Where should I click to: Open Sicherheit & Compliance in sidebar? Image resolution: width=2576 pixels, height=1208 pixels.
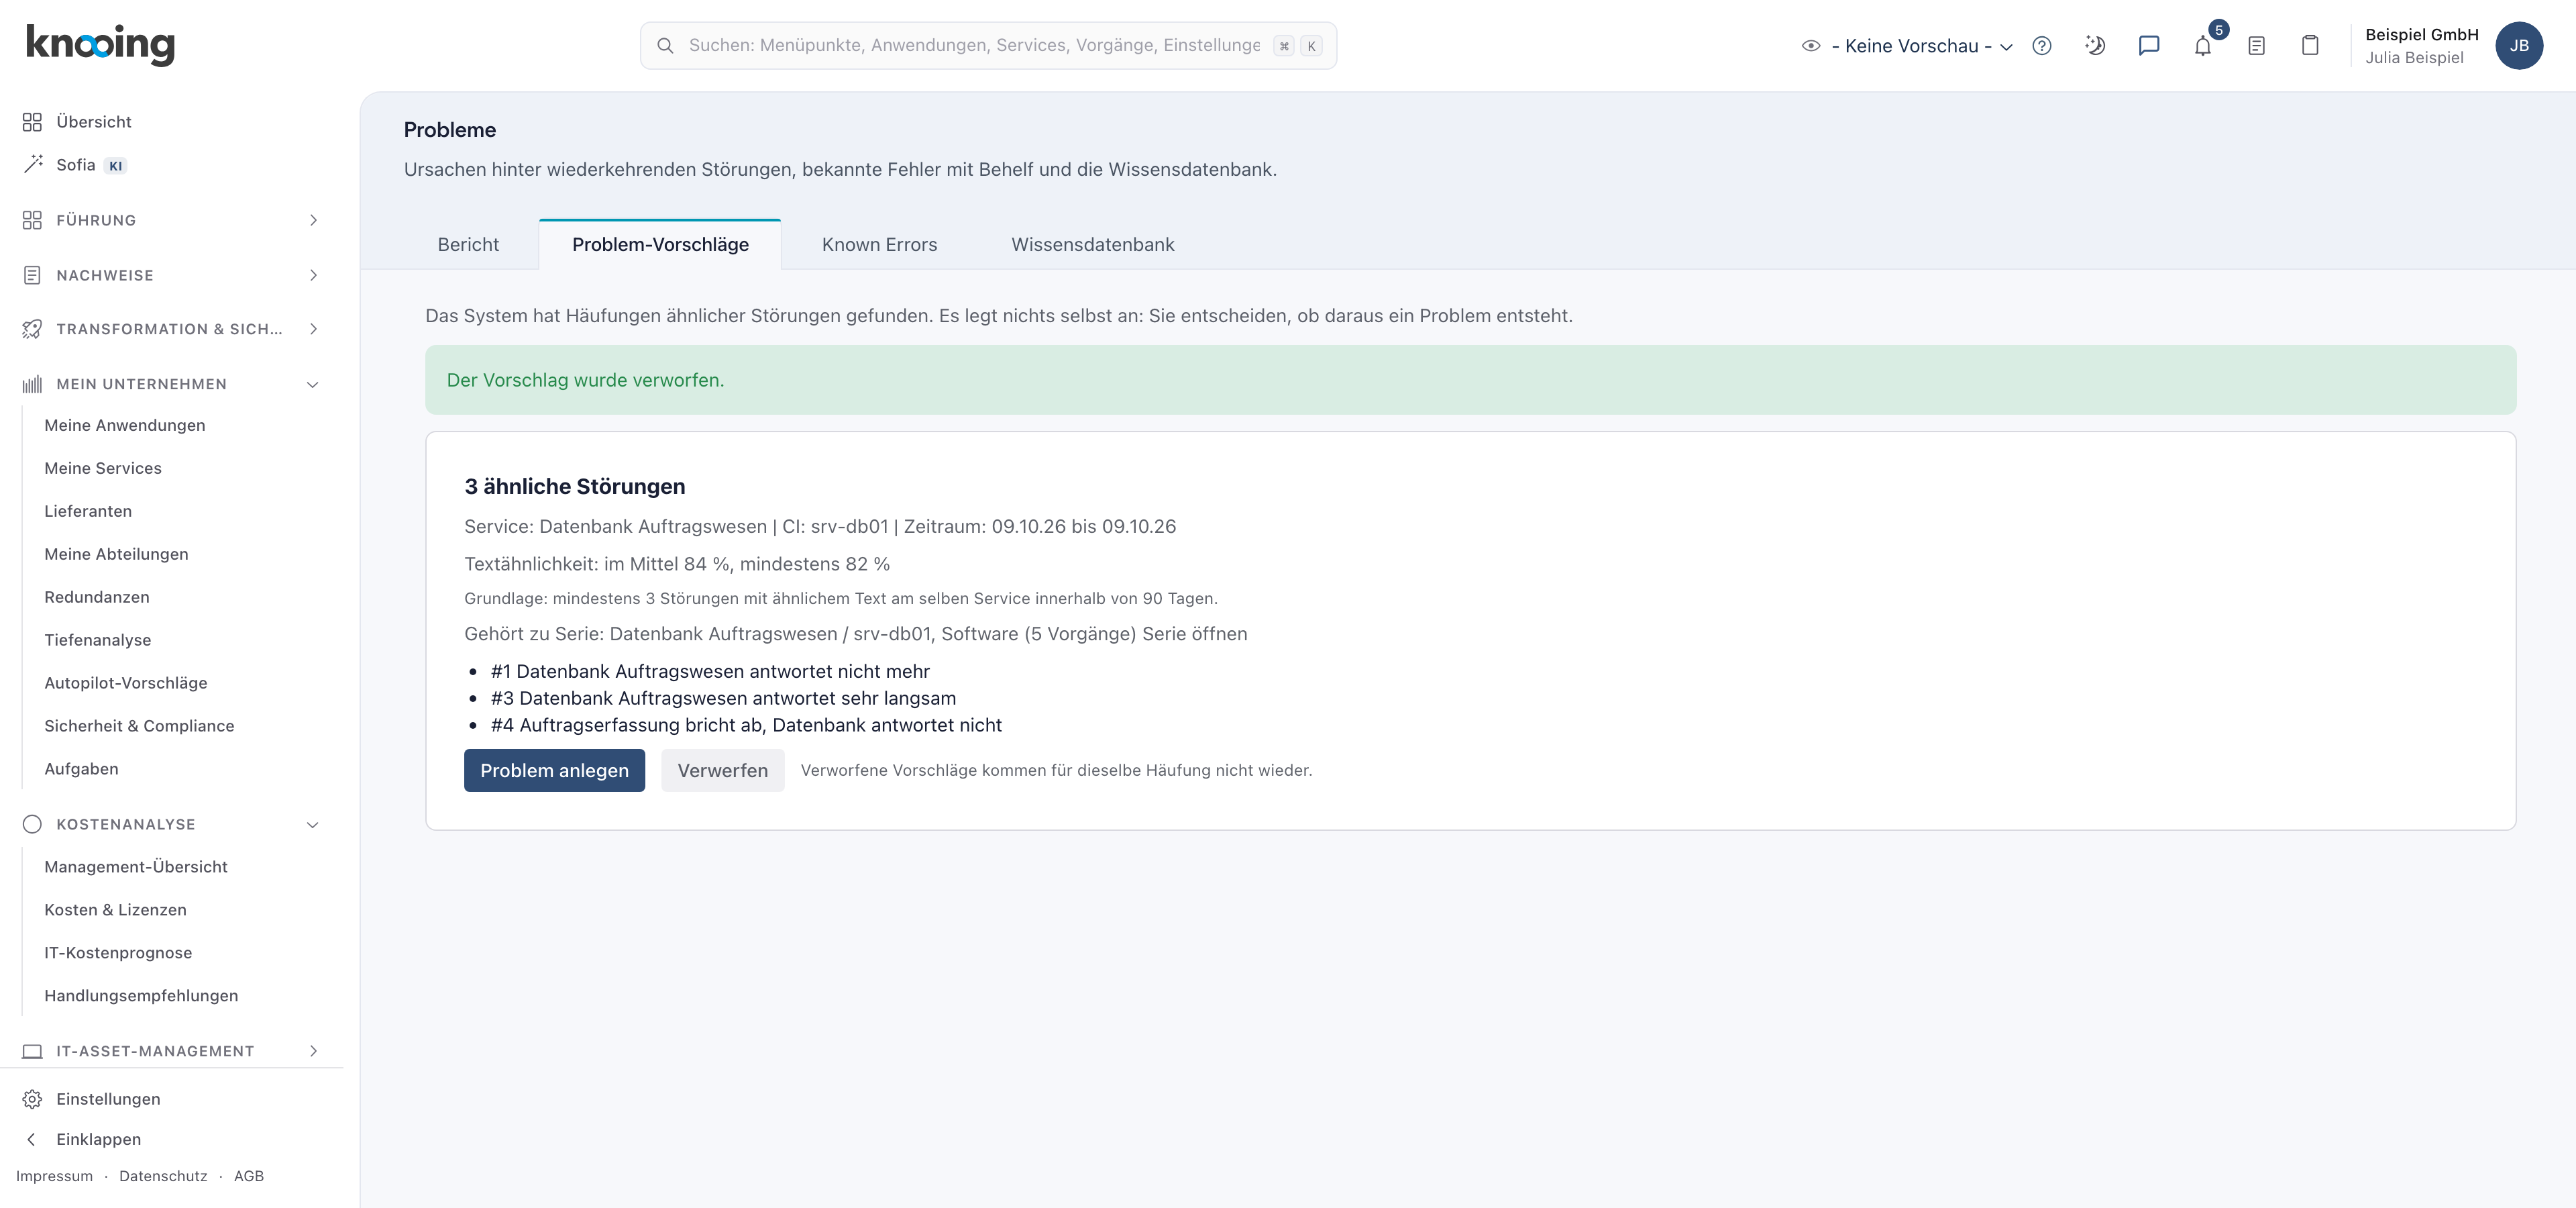pyautogui.click(x=139, y=726)
